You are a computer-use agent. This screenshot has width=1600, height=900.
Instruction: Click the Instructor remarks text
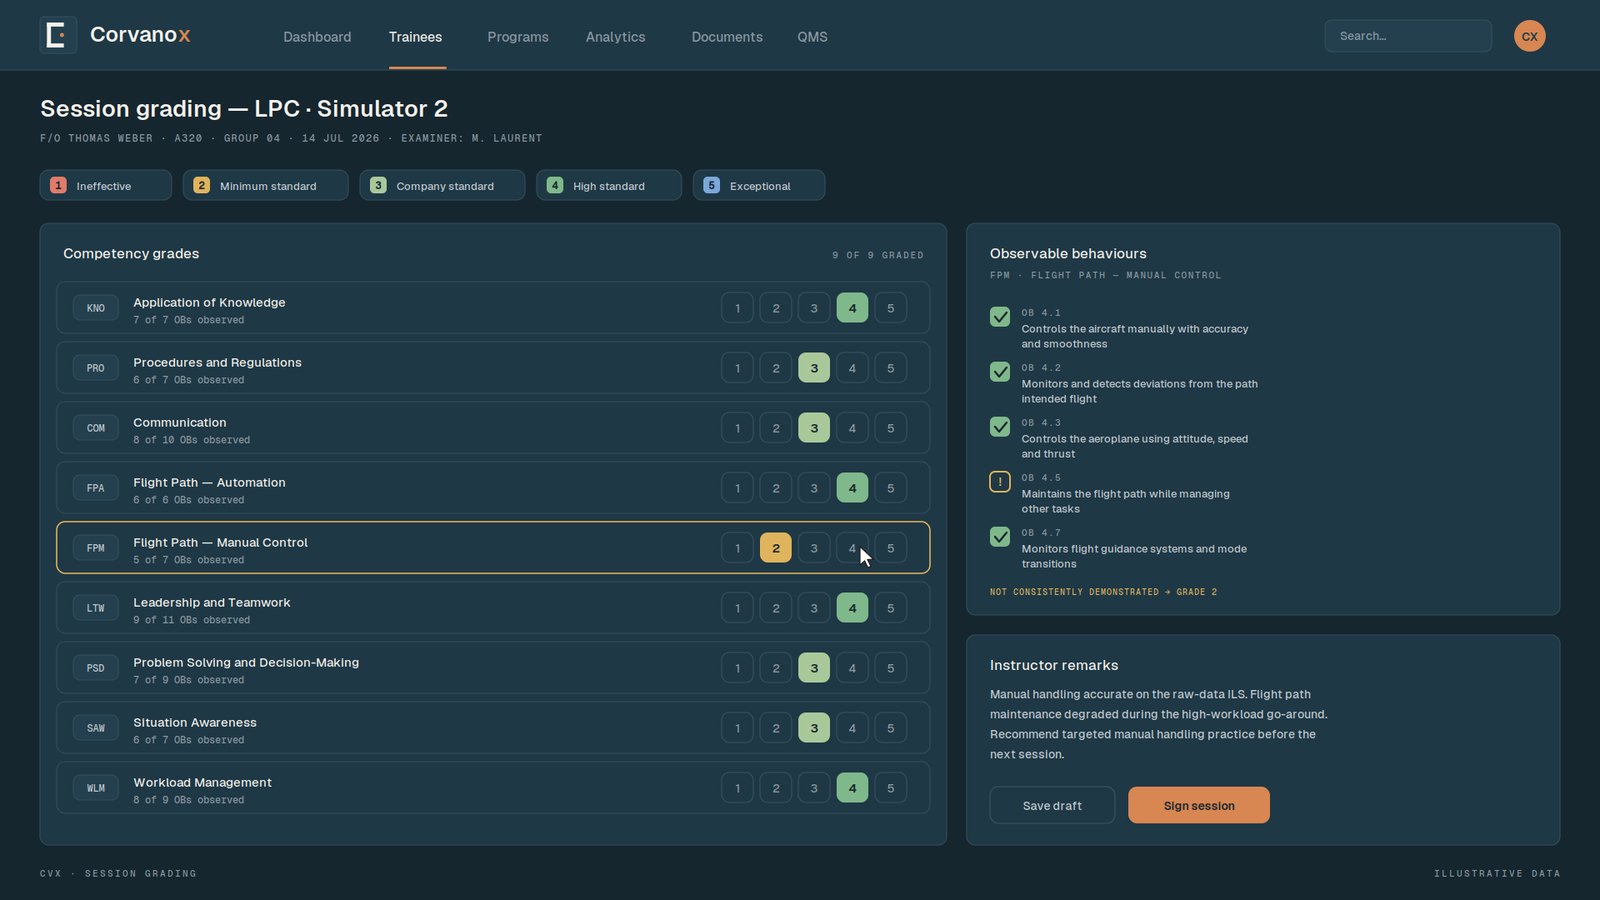(x=1159, y=724)
